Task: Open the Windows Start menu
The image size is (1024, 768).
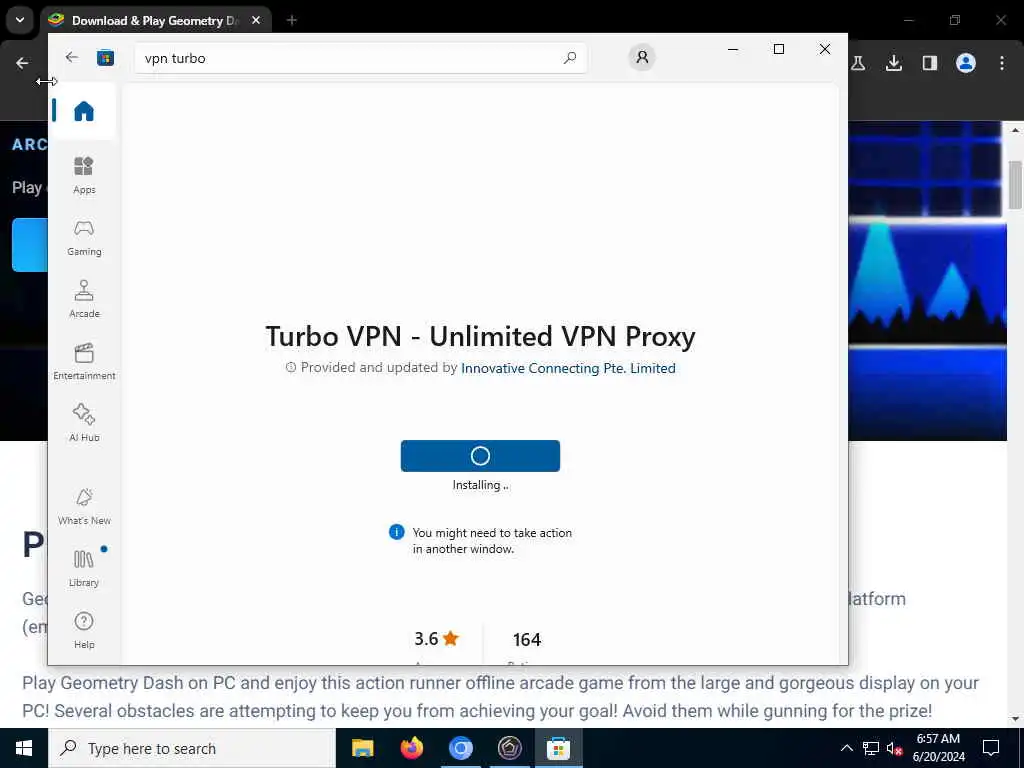Action: point(24,748)
